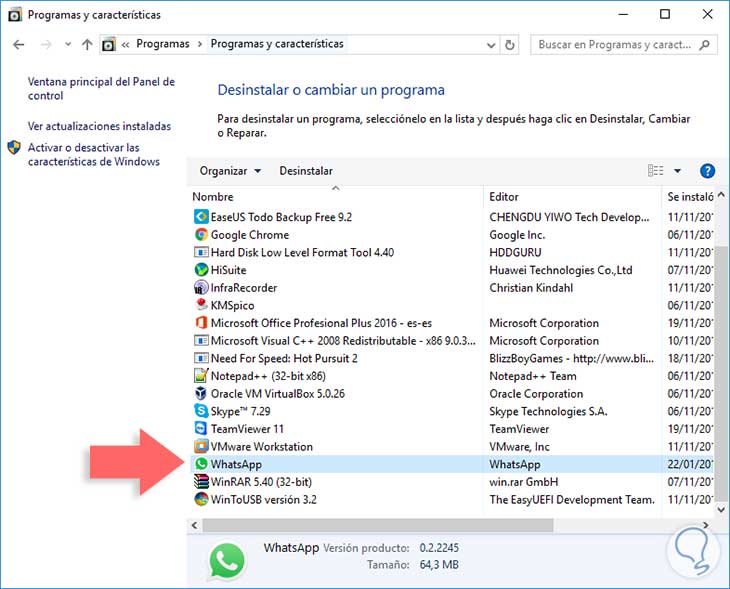The width and height of the screenshot is (730, 589).
Task: Click the 64,3 MB size value
Action: (x=439, y=565)
